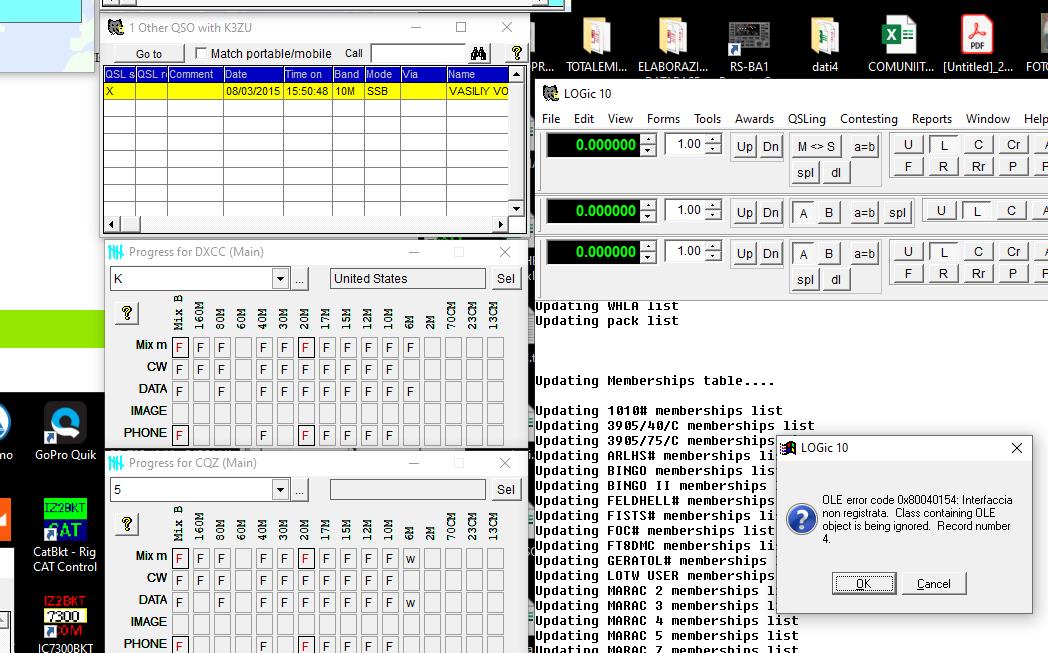1048x653 pixels.
Task: Increase the third rig row frequency spinner
Action: (x=648, y=247)
